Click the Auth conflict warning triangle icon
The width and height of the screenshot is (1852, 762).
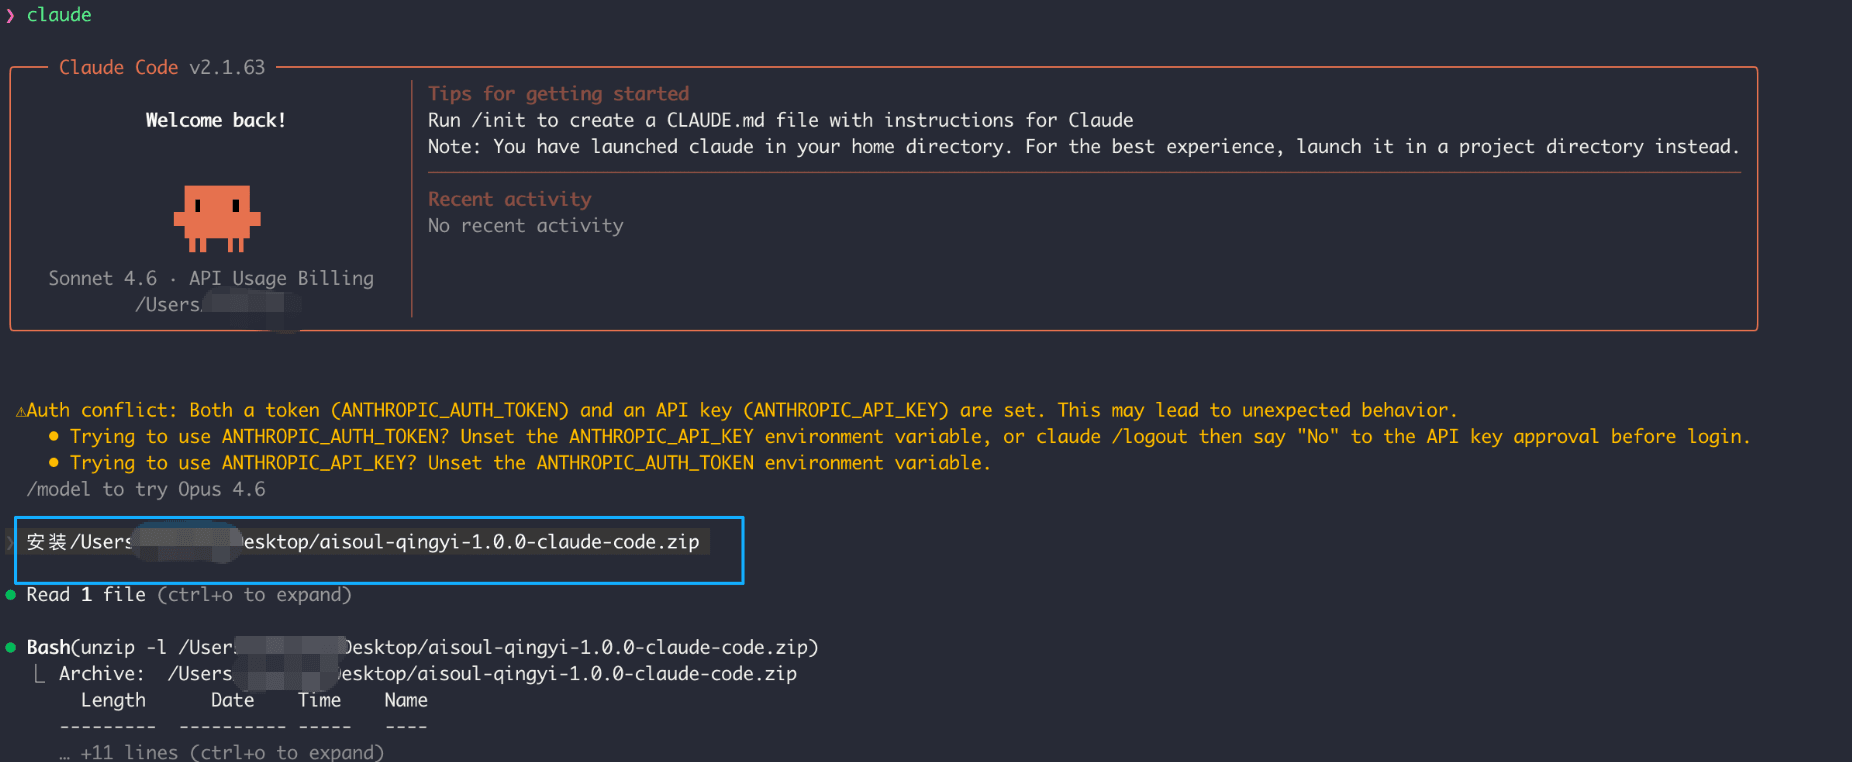21,411
